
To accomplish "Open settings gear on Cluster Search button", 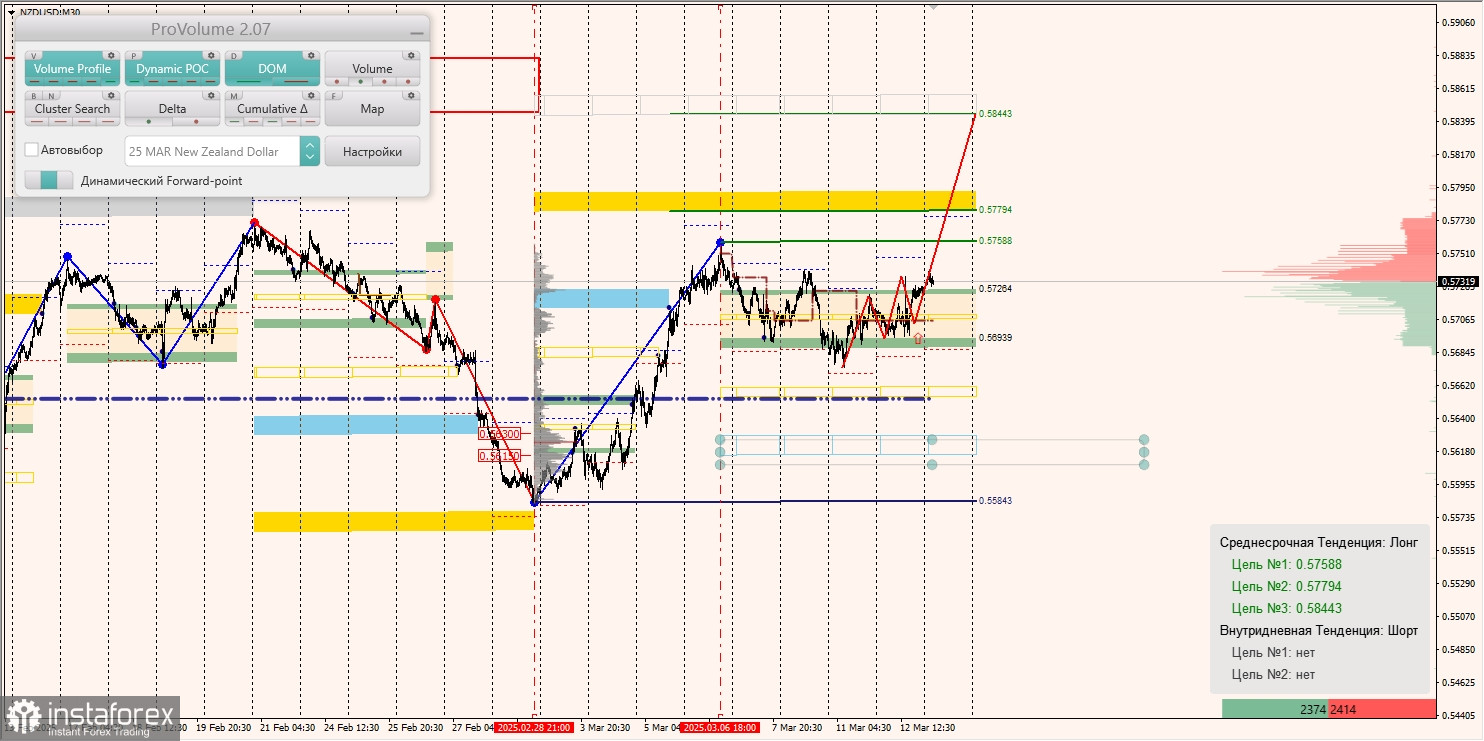I will point(111,95).
